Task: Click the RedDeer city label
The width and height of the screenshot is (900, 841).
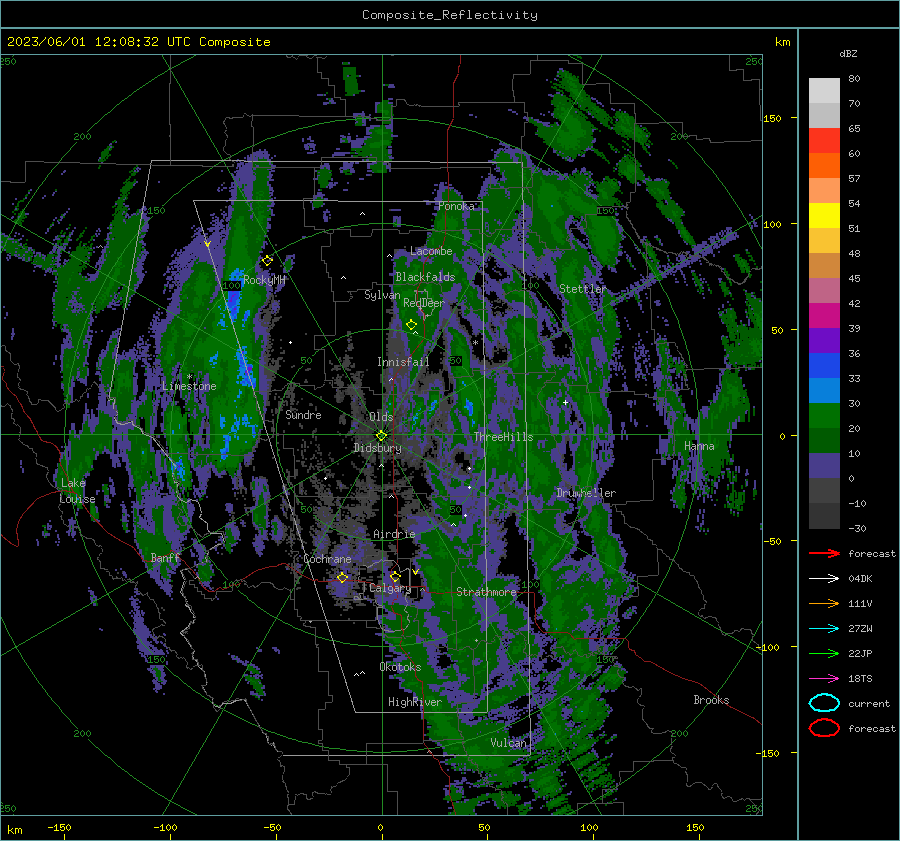Action: tap(424, 303)
